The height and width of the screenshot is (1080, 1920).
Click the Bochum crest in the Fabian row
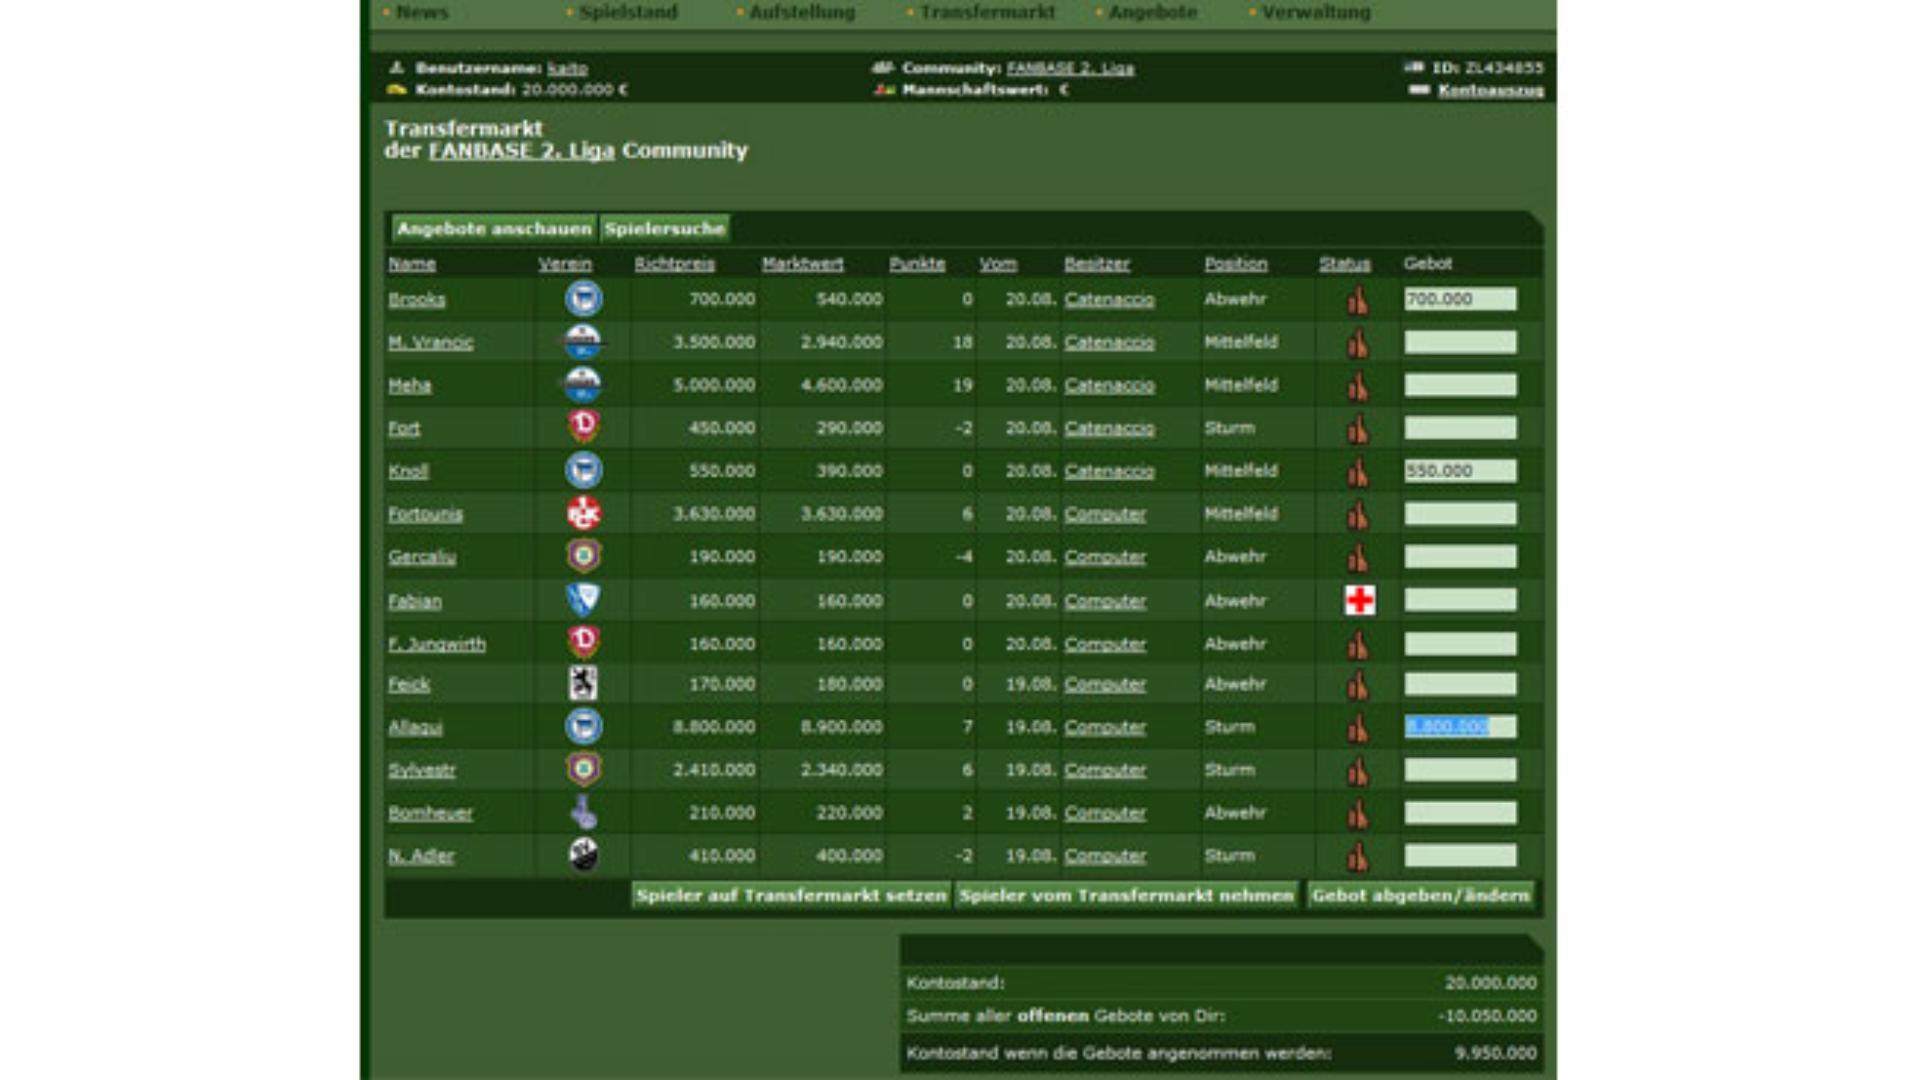tap(583, 600)
